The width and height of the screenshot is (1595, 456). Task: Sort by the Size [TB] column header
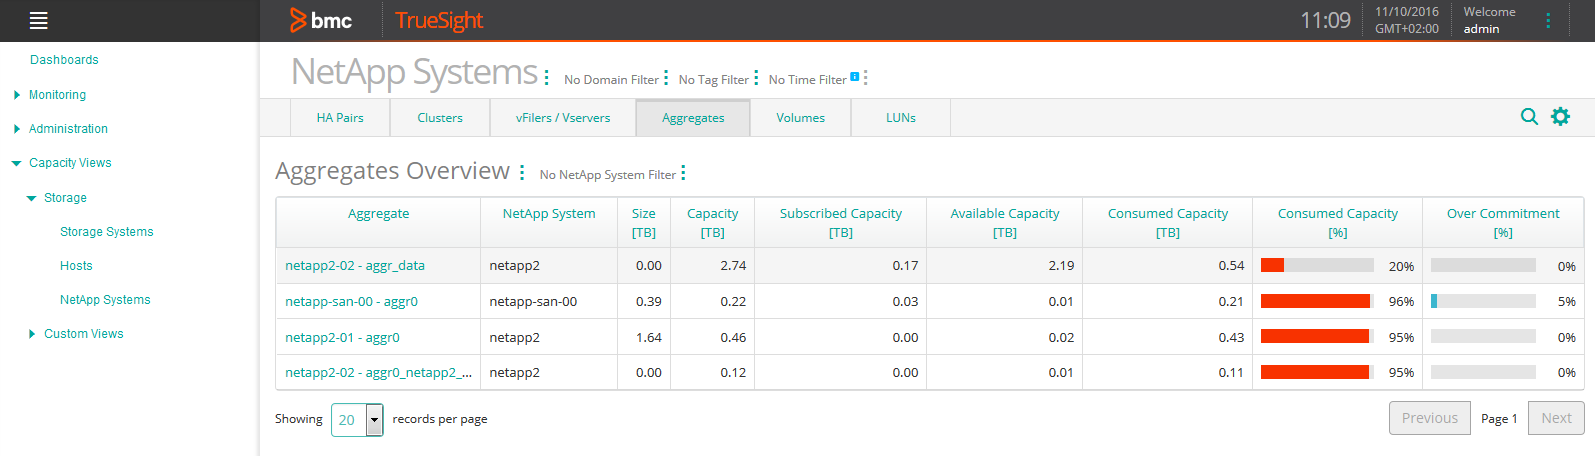(644, 223)
